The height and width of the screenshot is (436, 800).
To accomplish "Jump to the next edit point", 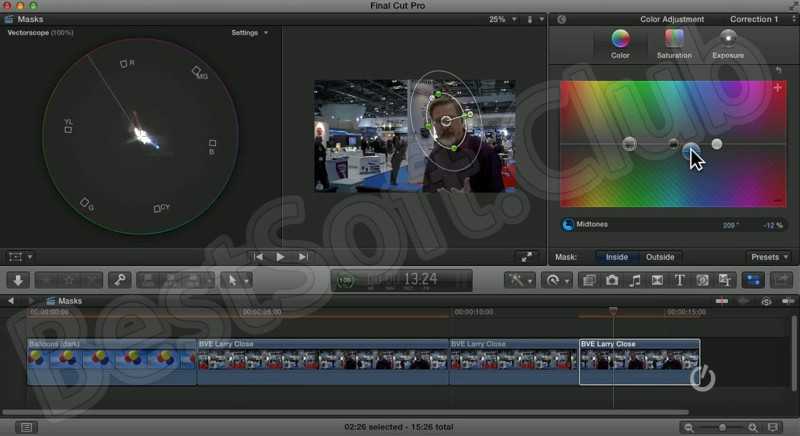I will tap(303, 257).
